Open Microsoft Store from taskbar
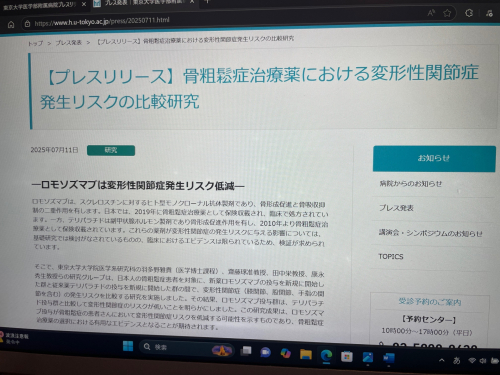 tap(347, 356)
